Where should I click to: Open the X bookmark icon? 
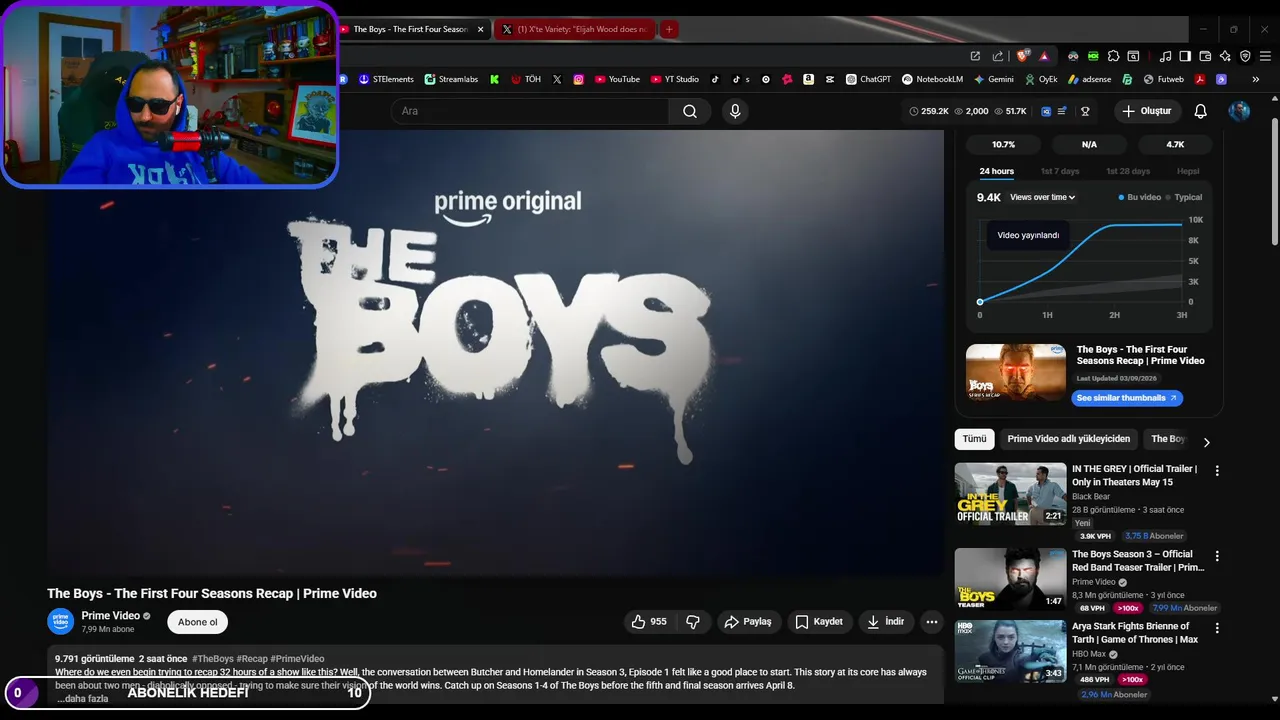(x=557, y=79)
